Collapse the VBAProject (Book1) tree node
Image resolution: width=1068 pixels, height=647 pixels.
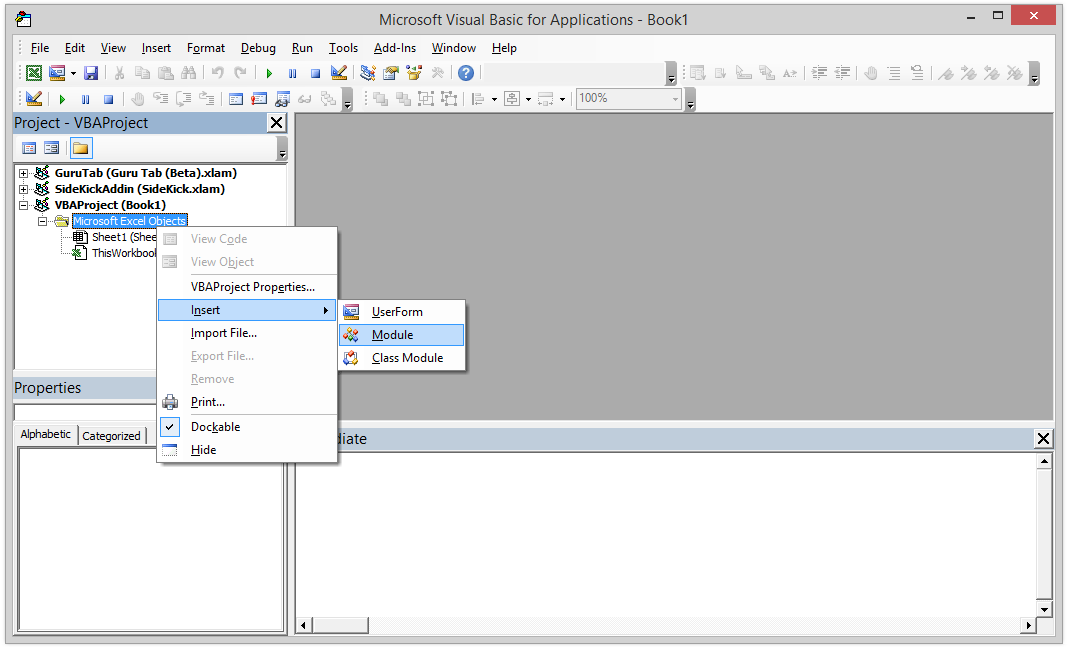tap(23, 205)
